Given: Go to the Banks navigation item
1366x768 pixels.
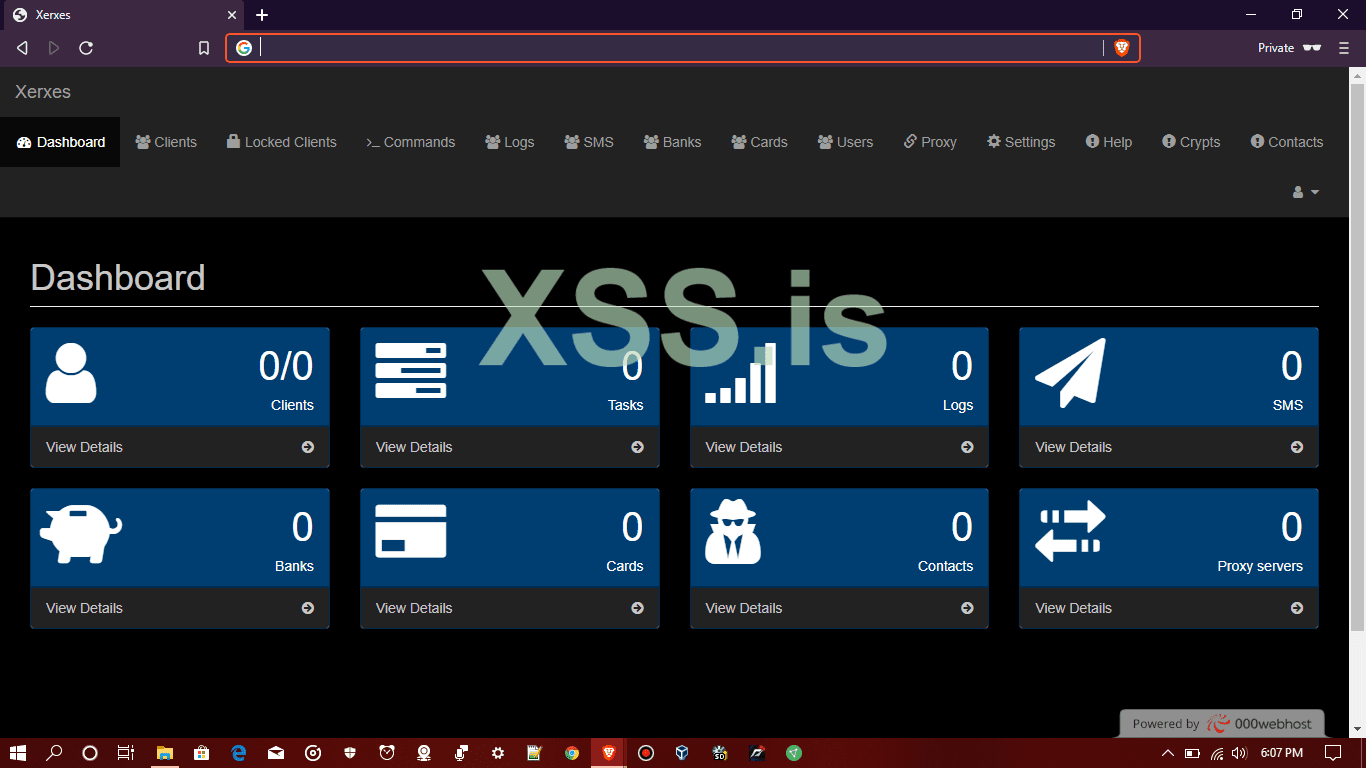Looking at the screenshot, I should pos(673,142).
